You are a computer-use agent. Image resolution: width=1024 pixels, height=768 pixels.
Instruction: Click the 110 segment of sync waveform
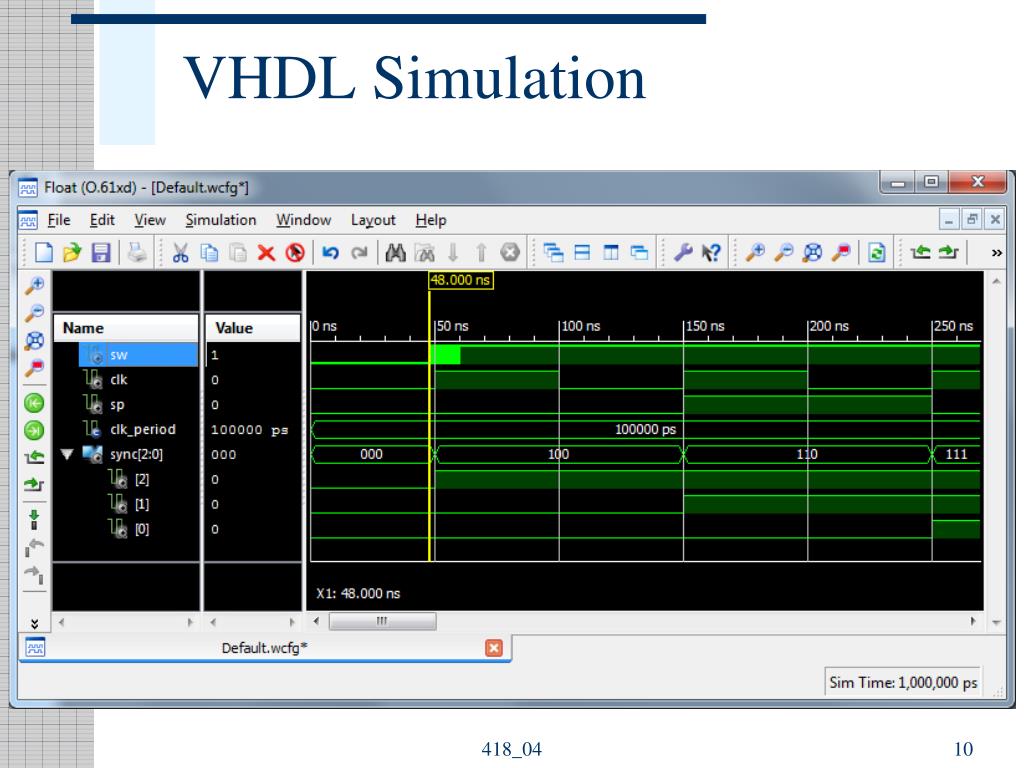coord(807,454)
